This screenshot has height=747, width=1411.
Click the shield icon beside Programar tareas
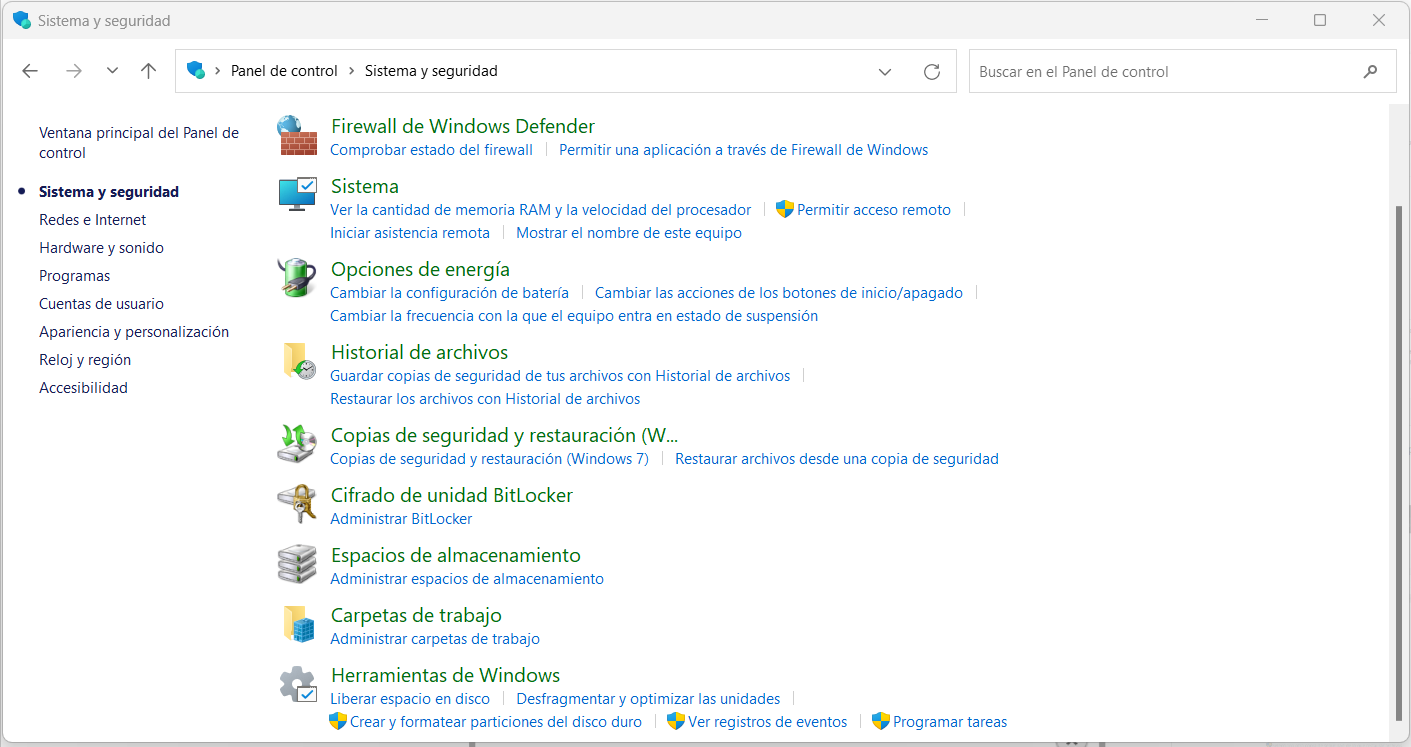[x=881, y=721]
